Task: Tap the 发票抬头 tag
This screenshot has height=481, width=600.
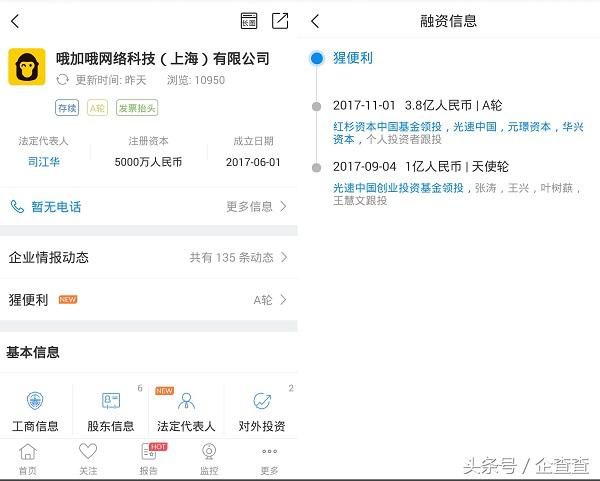Action: (137, 108)
